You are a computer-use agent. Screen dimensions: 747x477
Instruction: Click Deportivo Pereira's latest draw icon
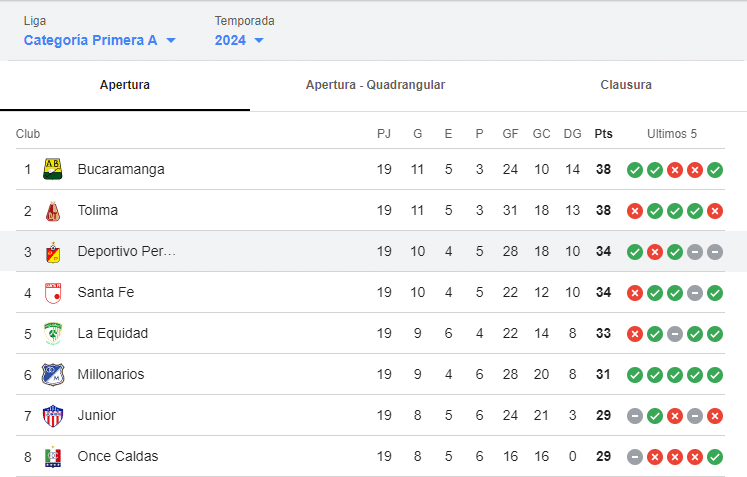point(715,252)
